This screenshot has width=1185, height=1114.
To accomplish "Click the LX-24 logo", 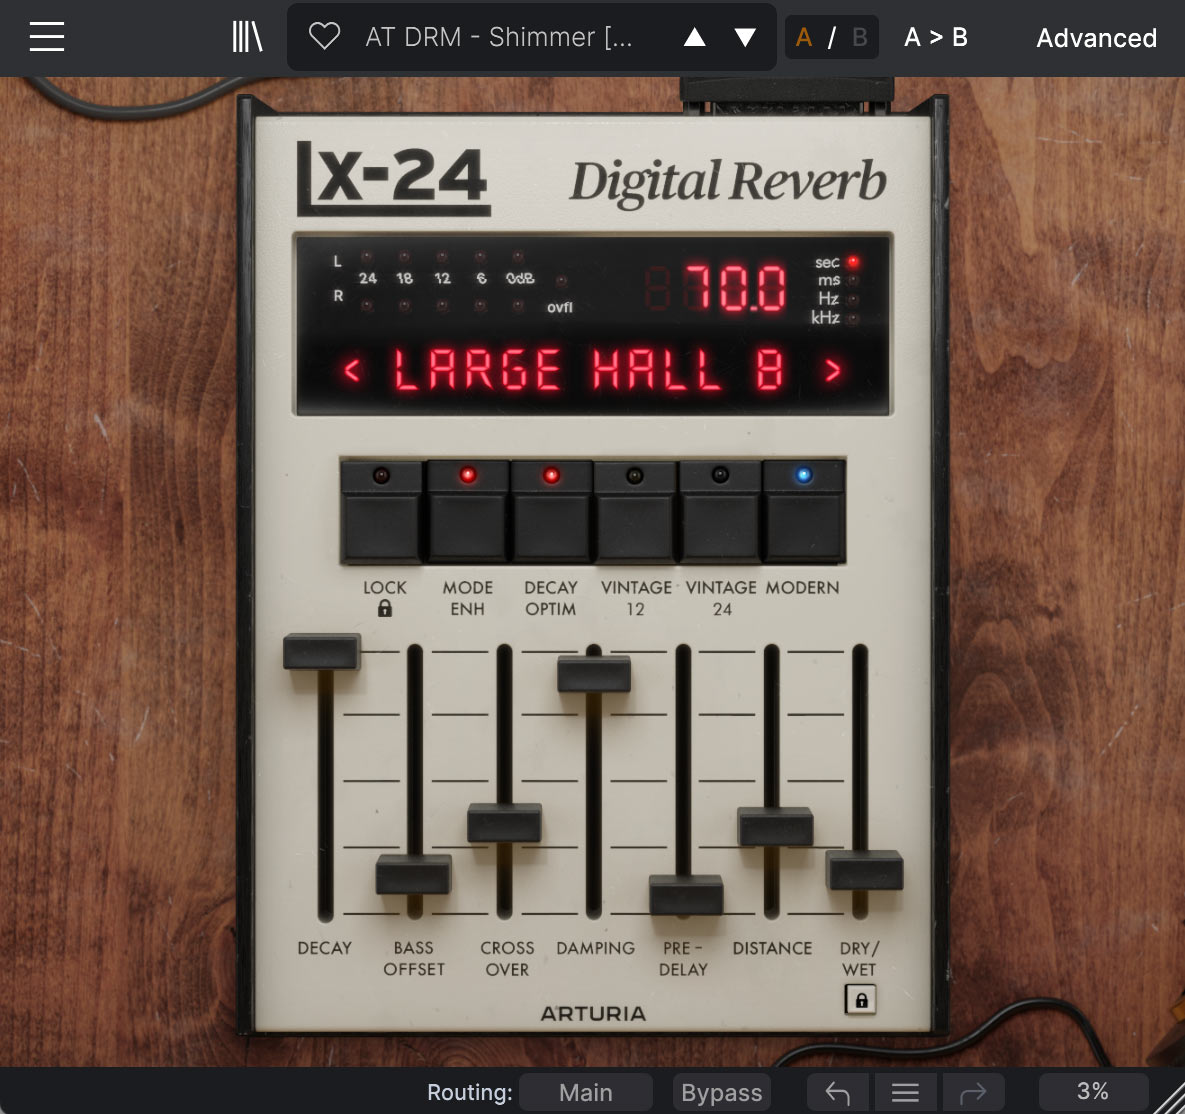I will [393, 178].
